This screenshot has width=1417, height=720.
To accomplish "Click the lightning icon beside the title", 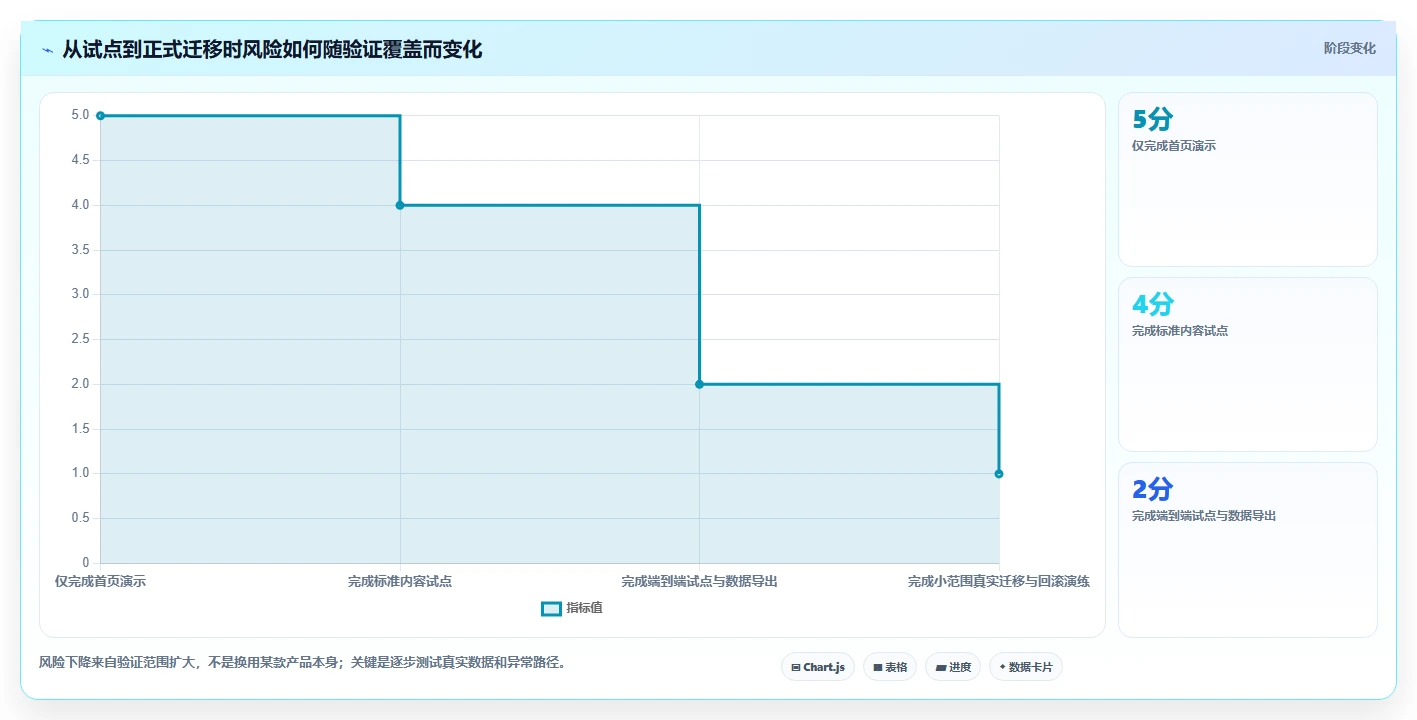I will tap(48, 50).
